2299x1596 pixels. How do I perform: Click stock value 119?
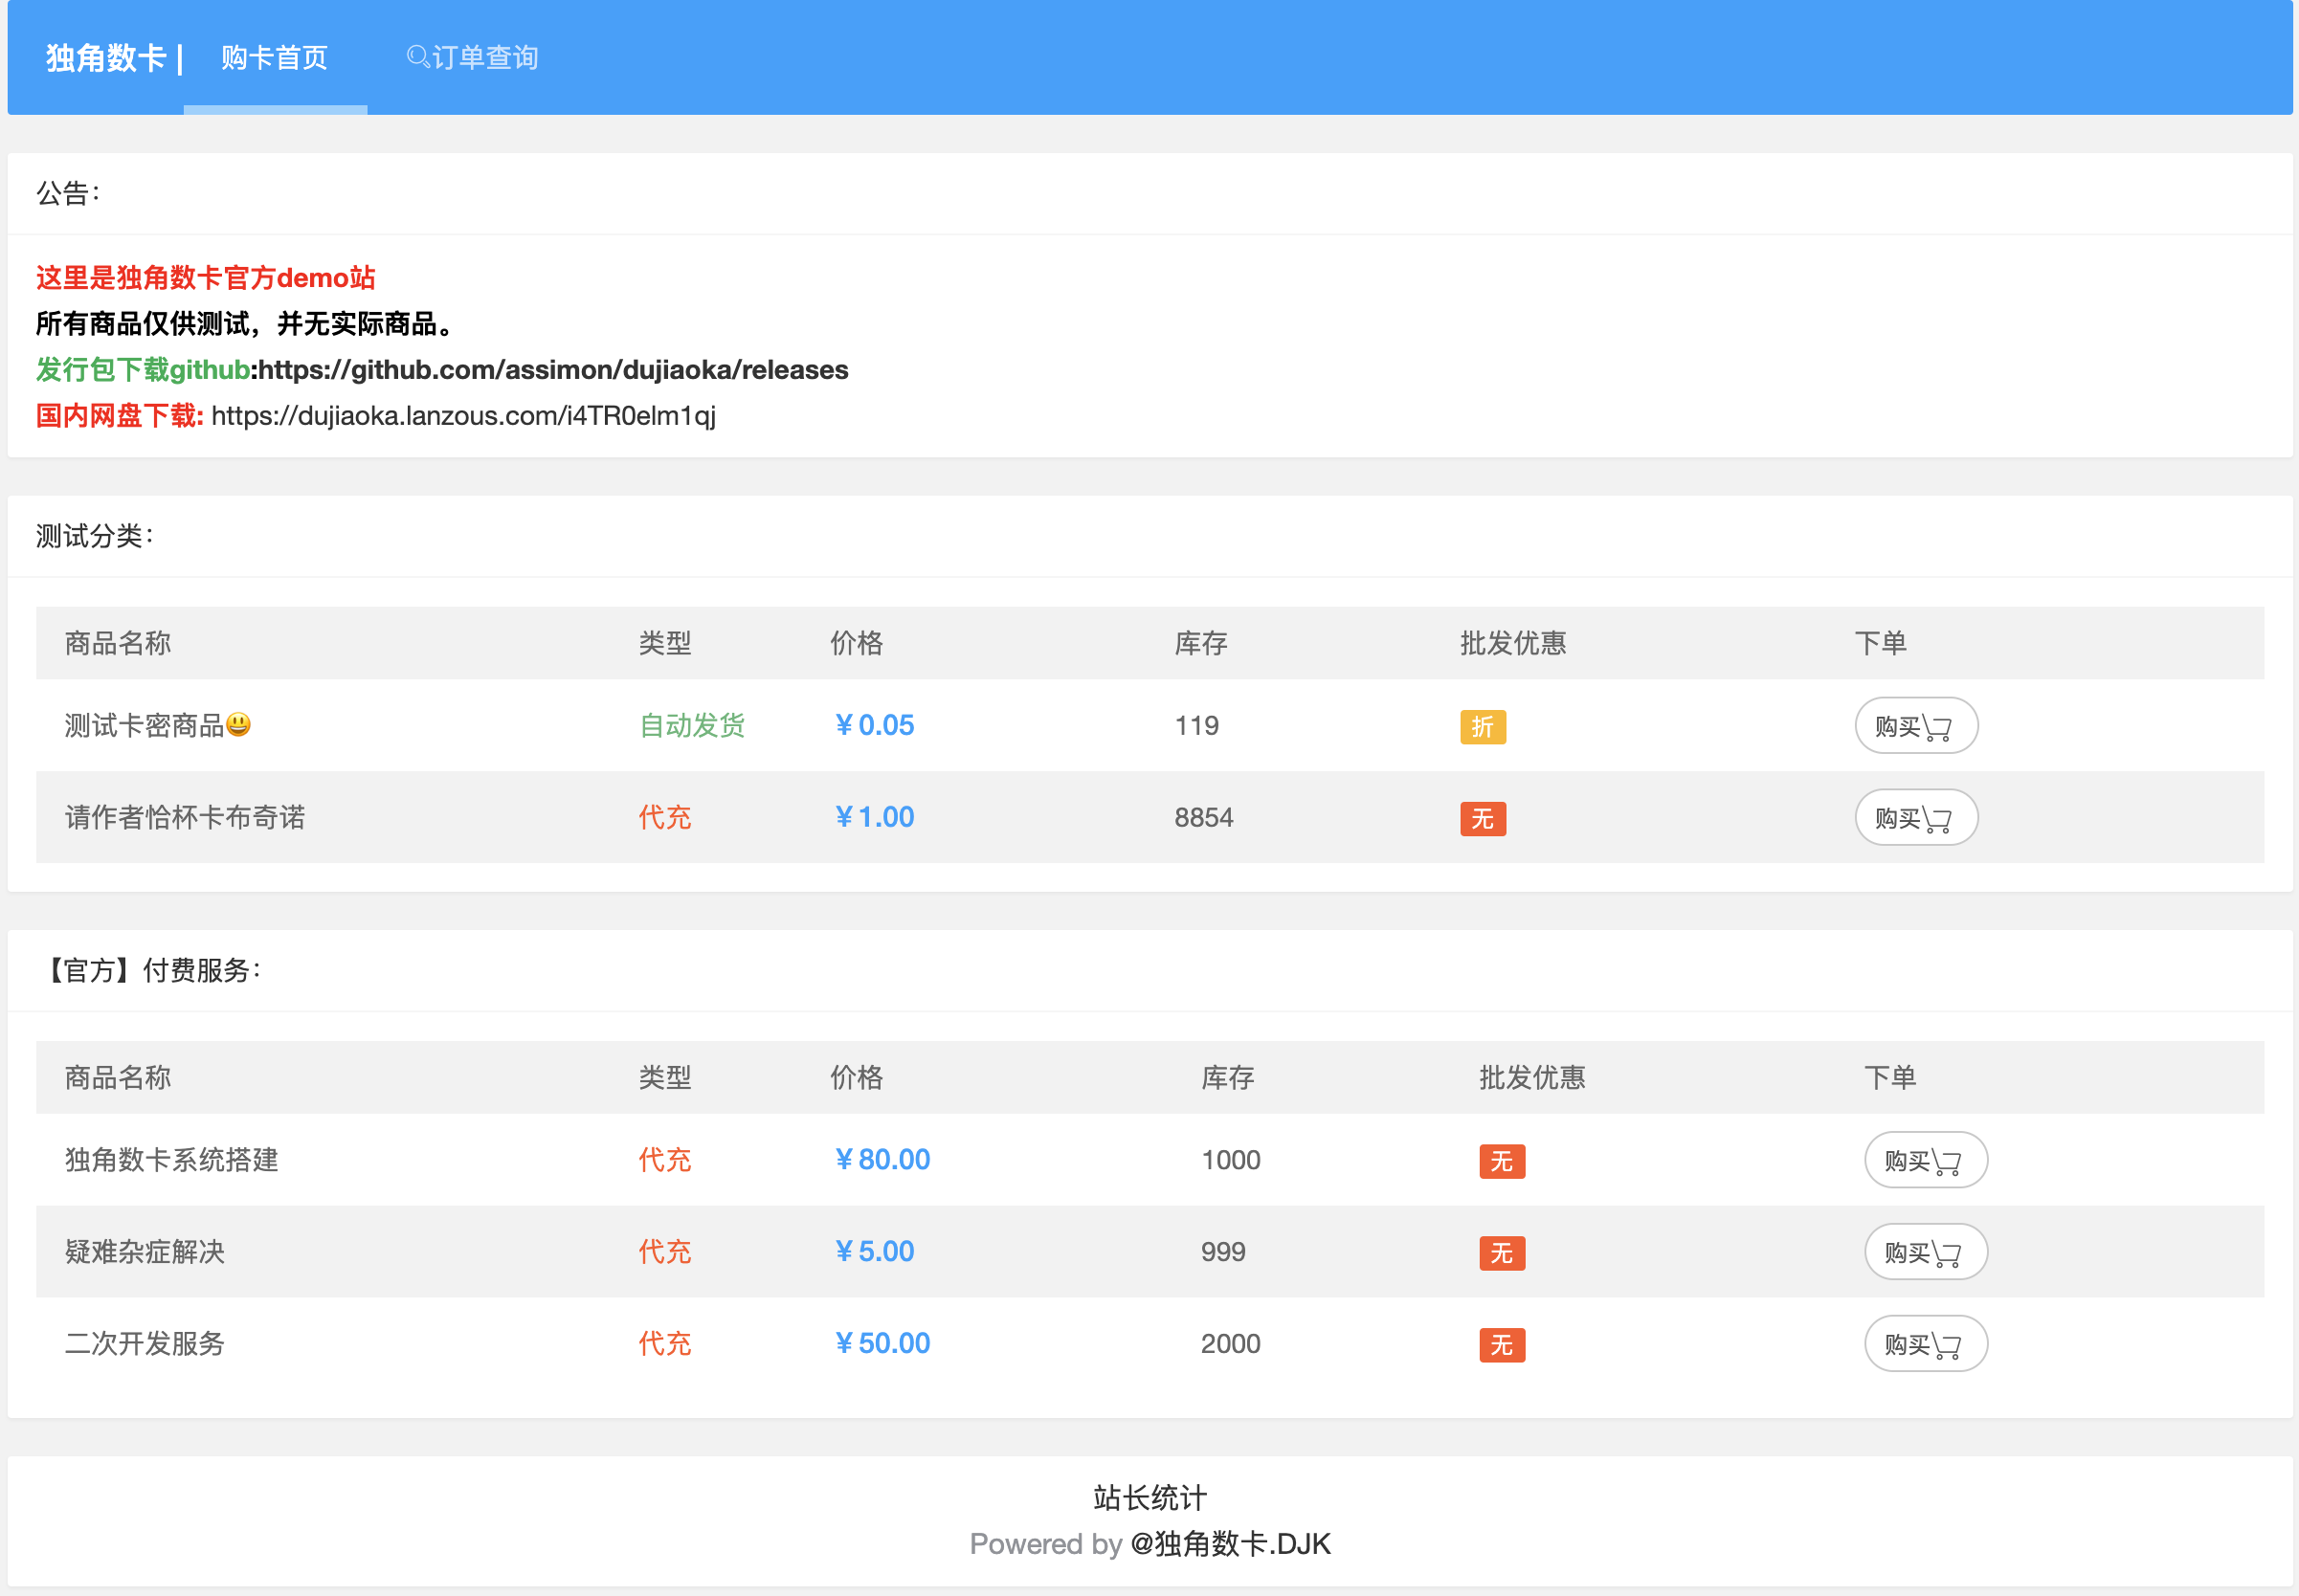coord(1196,725)
